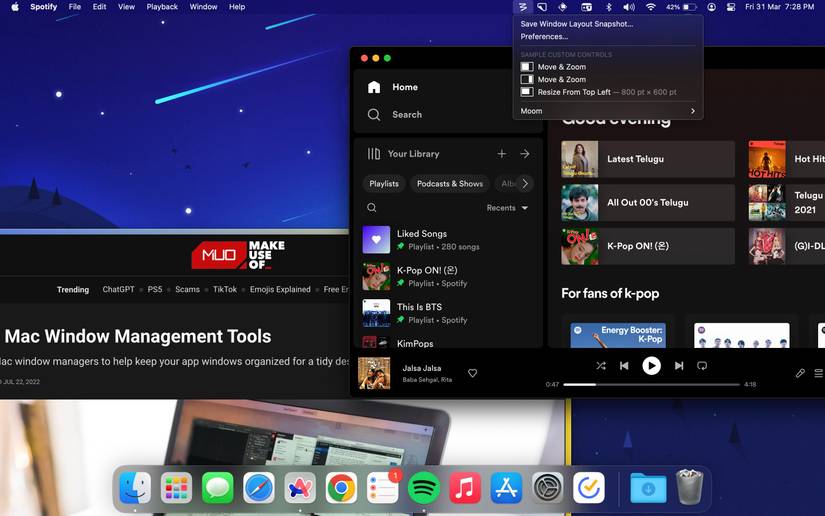Expand the Moom submenu
Screen dimensions: 825x516
point(608,111)
